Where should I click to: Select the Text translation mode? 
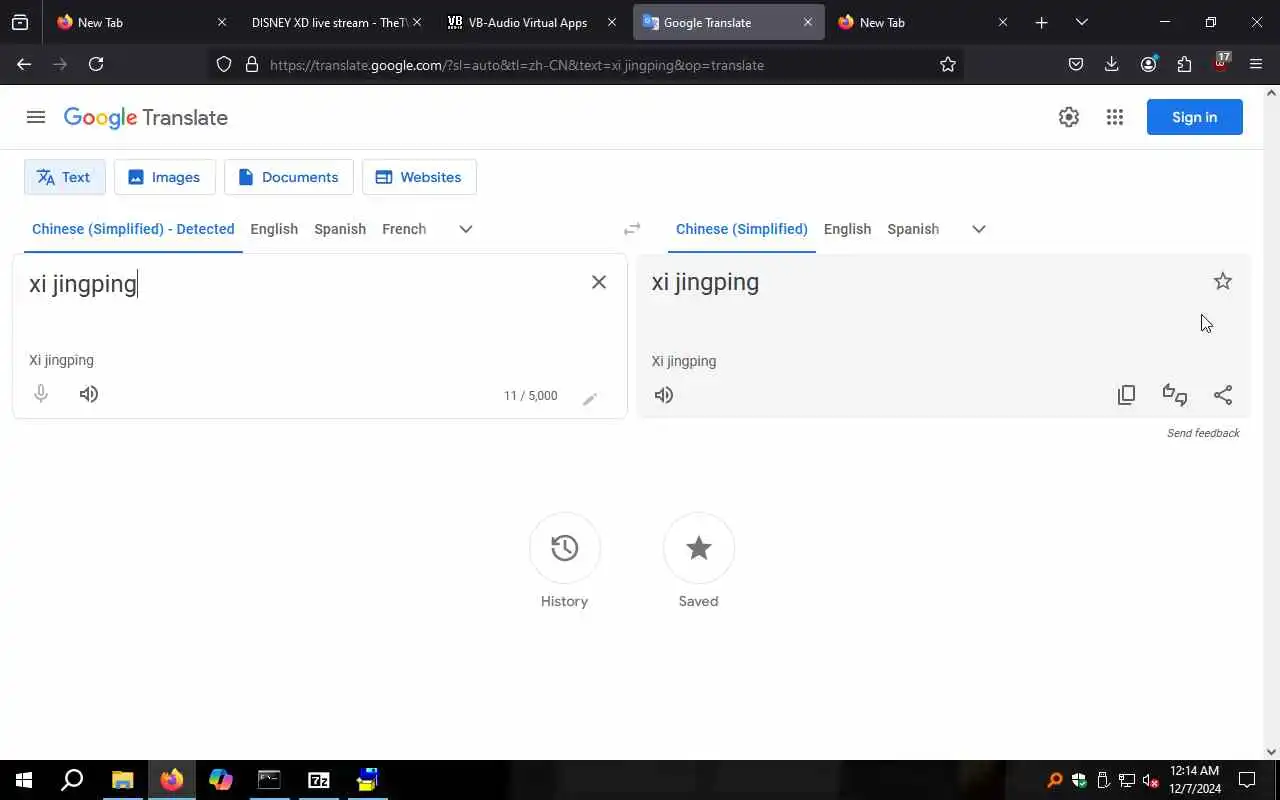coord(64,177)
